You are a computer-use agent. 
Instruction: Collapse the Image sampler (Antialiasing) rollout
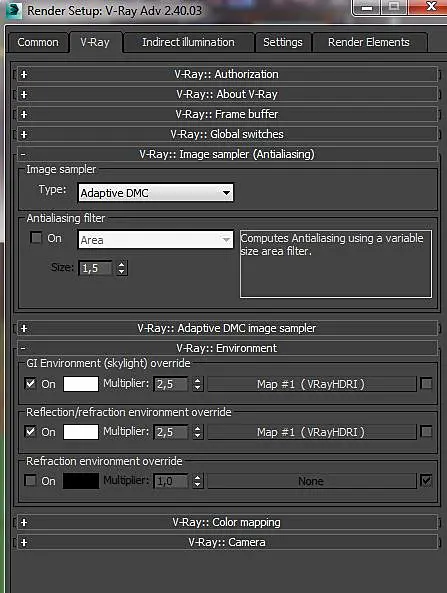(227, 154)
